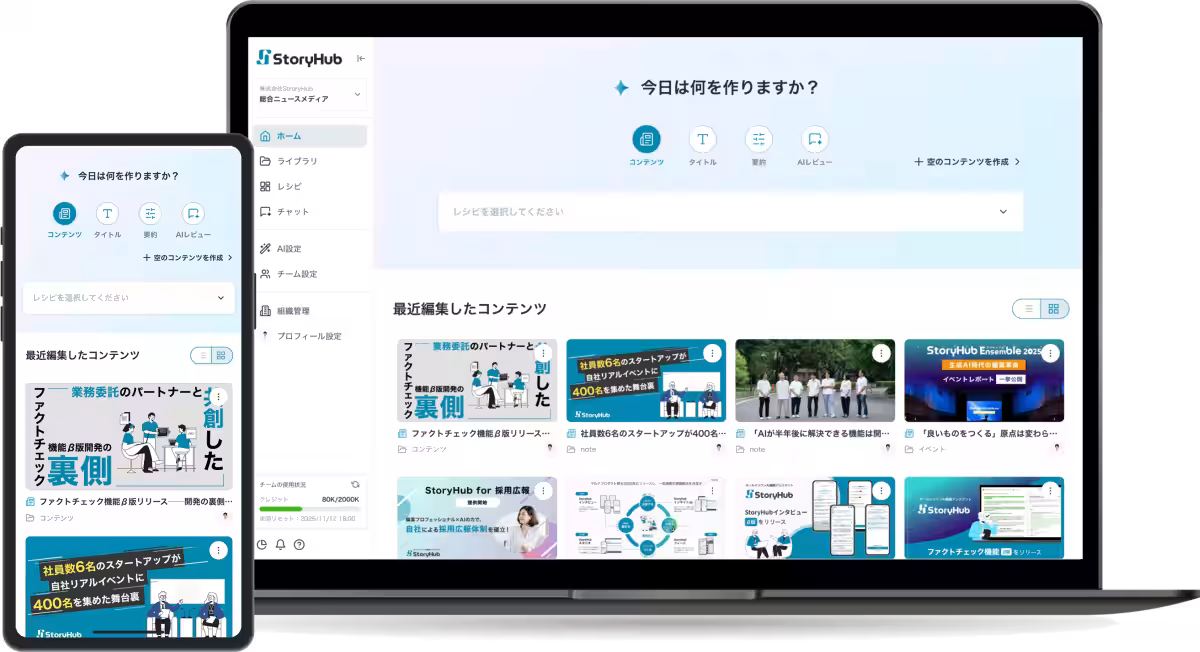Open 社員数6名のスタートアップ thumbnail on laptop
Viewport: 1200px width, 652px height.
pos(646,380)
